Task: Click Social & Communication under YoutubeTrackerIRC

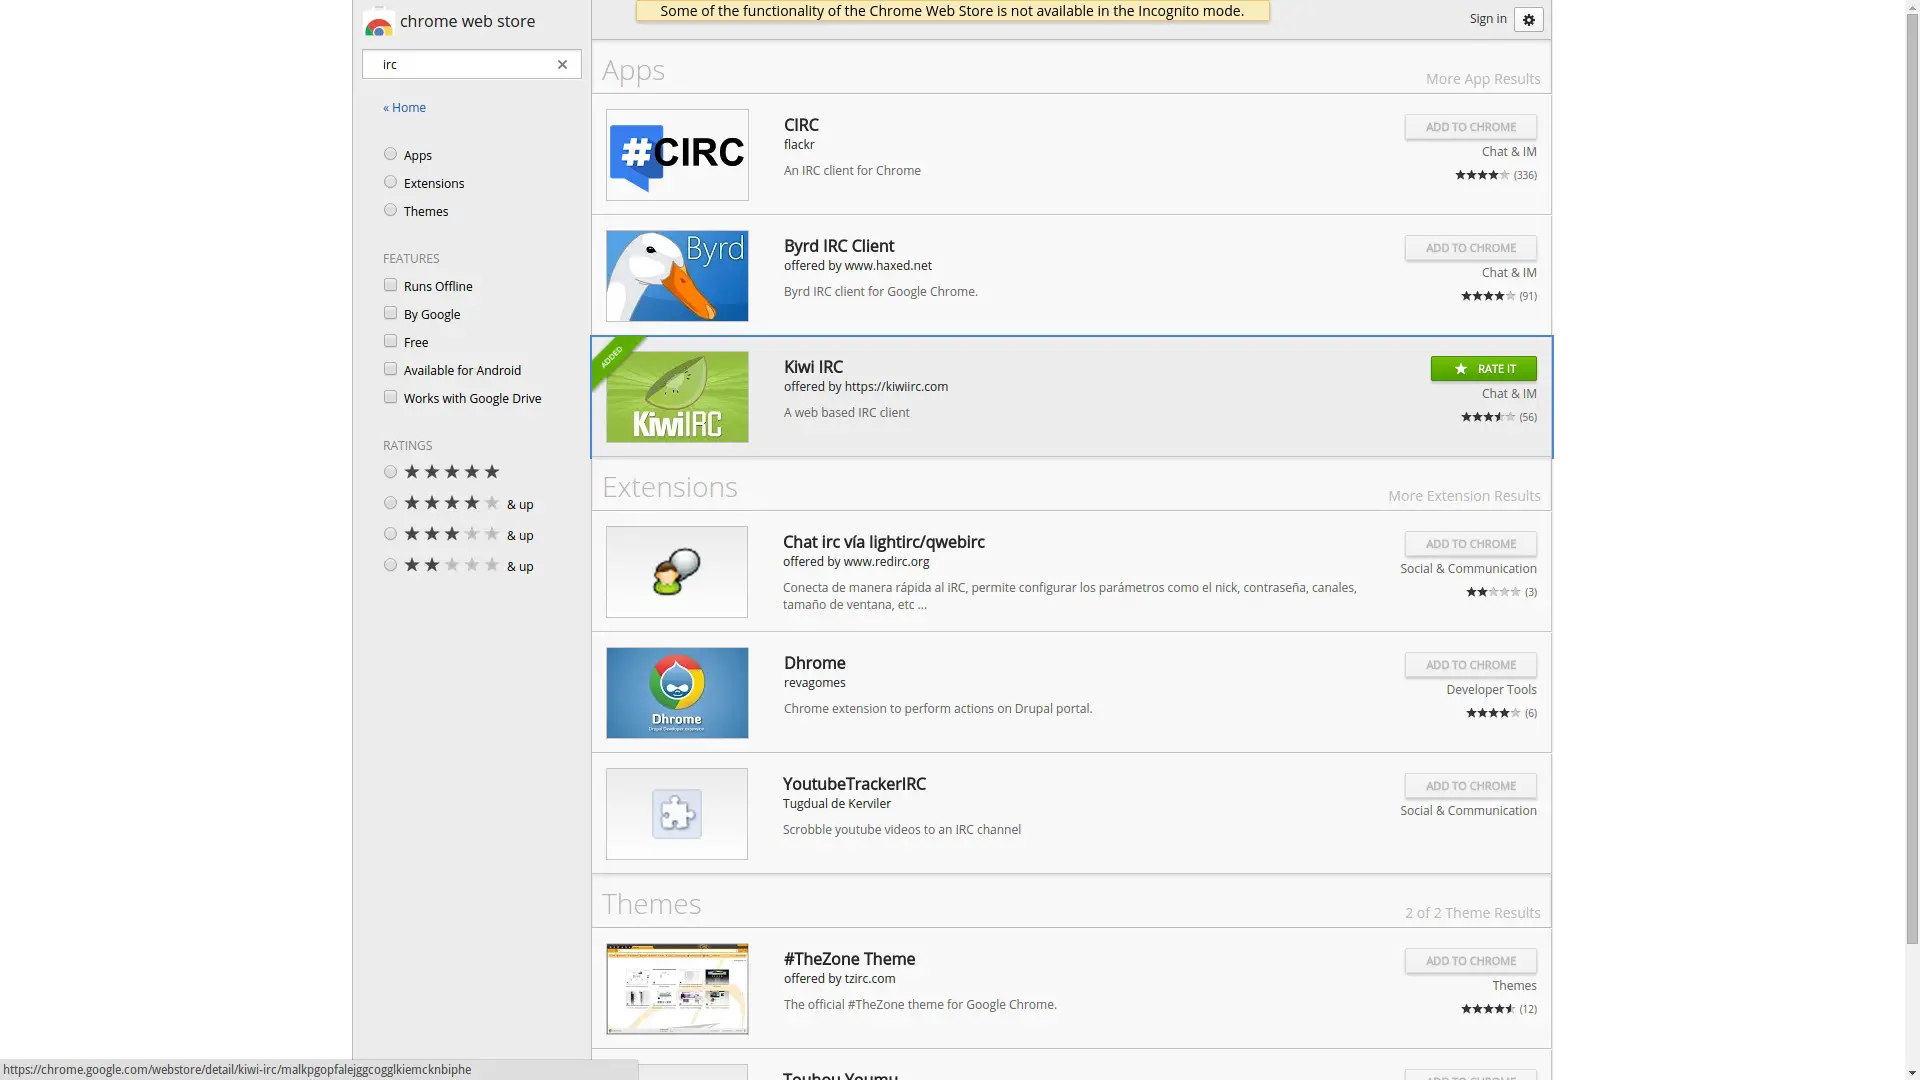Action: point(1468,811)
